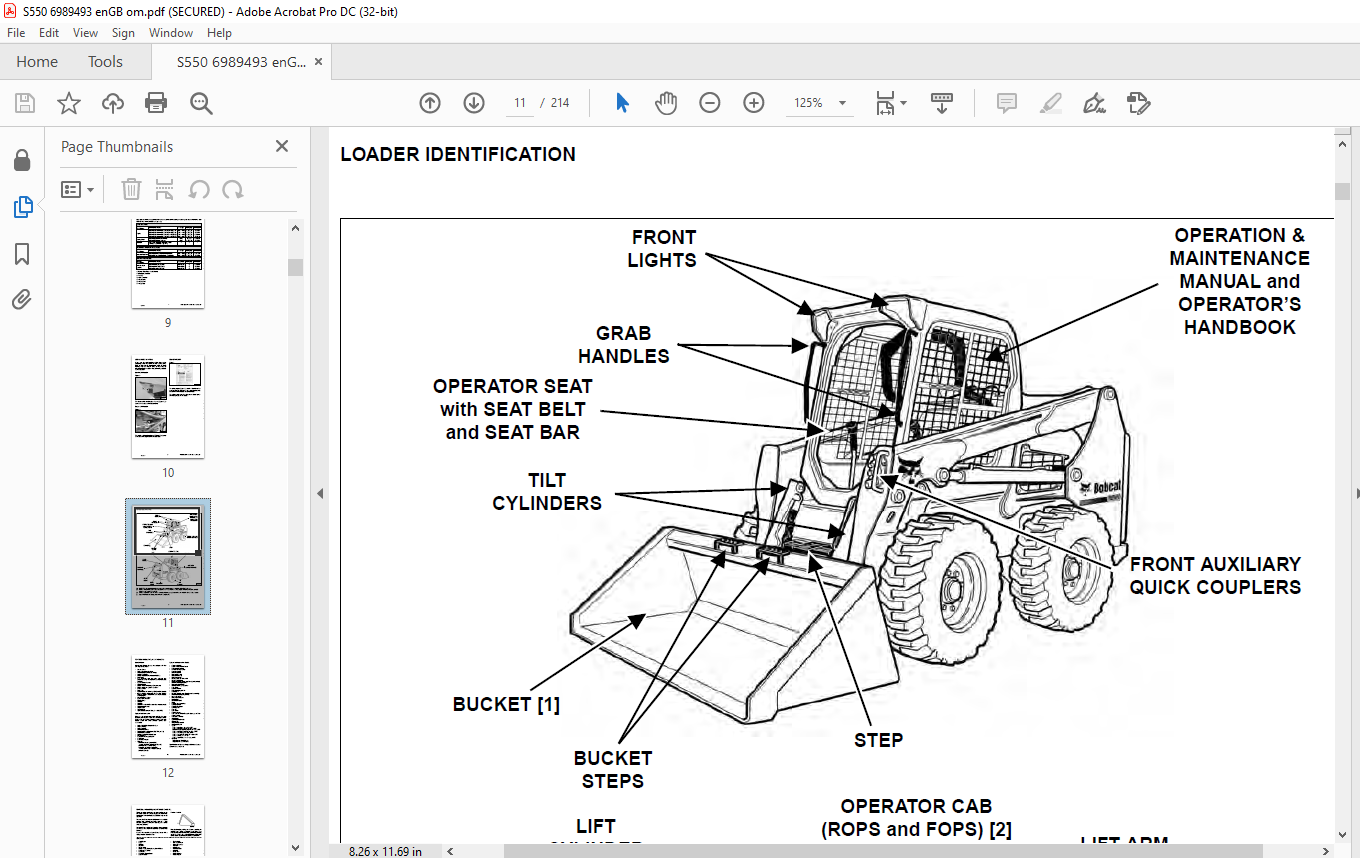Click the read mode scrolling icon
This screenshot has width=1360, height=858.
[941, 103]
